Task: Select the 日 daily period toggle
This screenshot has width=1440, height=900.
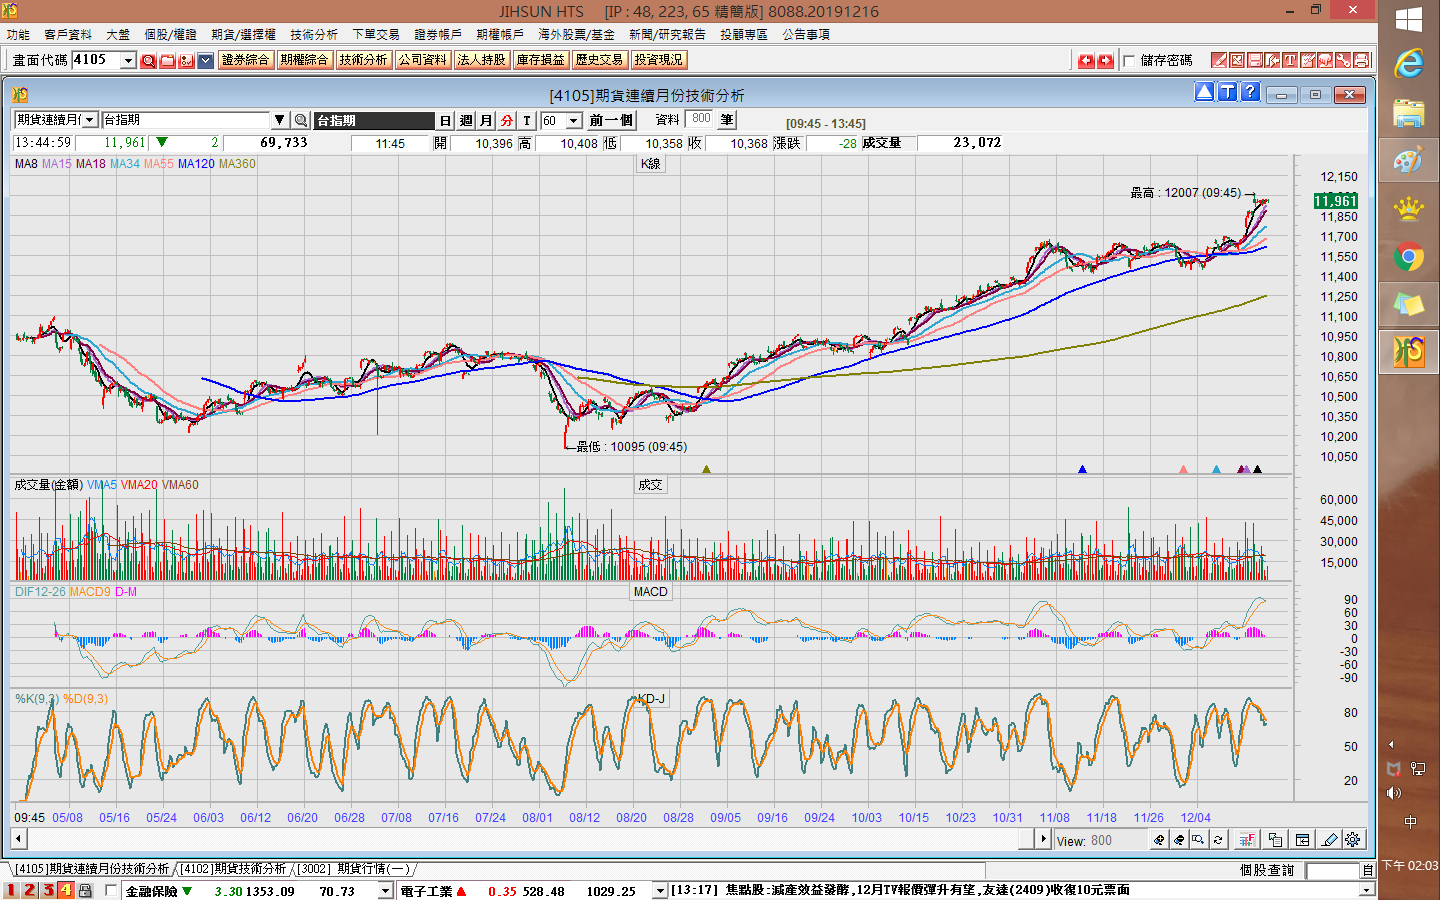Action: coord(445,120)
